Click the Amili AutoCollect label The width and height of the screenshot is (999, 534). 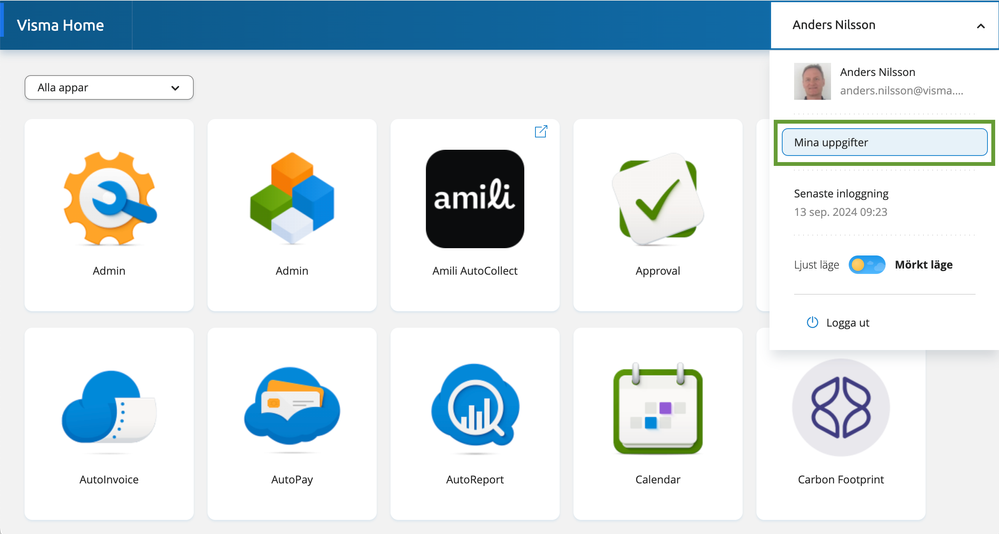click(x=475, y=271)
